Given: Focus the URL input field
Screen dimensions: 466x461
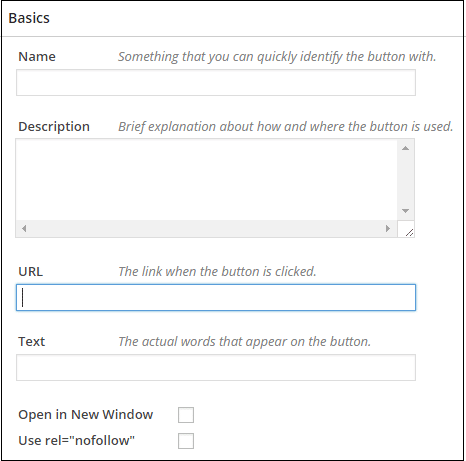Looking at the screenshot, I should [216, 298].
